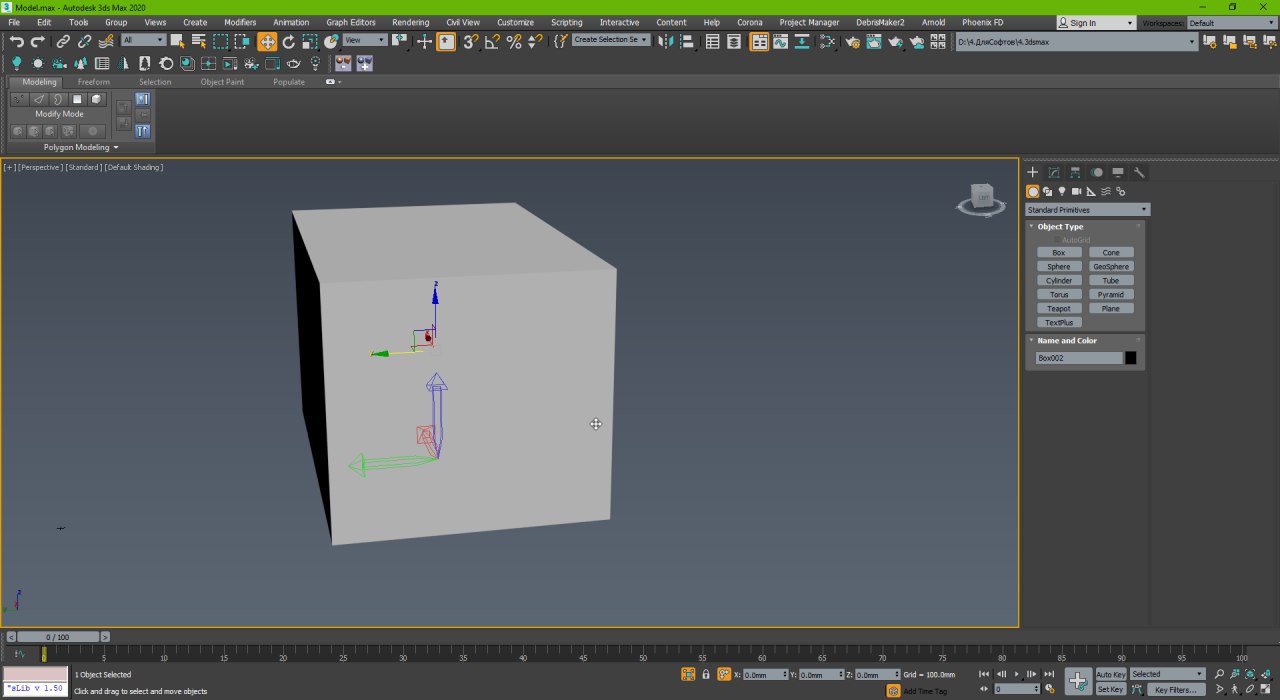Viewport: 1280px width, 700px height.
Task: Click the Sphere primitive button
Action: (x=1059, y=267)
